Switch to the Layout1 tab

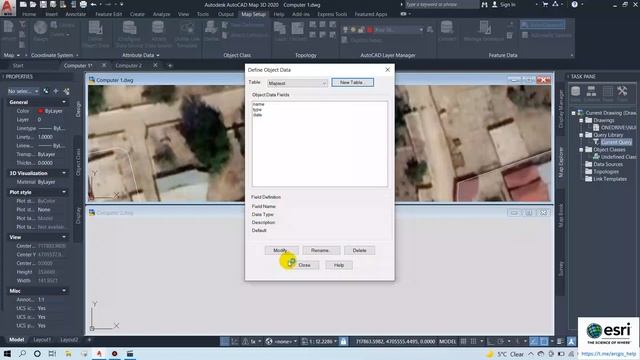click(x=42, y=340)
